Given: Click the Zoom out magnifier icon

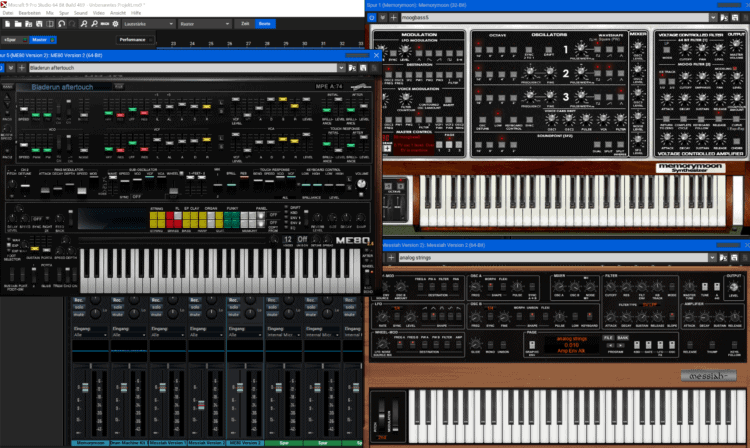Looking at the screenshot, I should 94,24.
